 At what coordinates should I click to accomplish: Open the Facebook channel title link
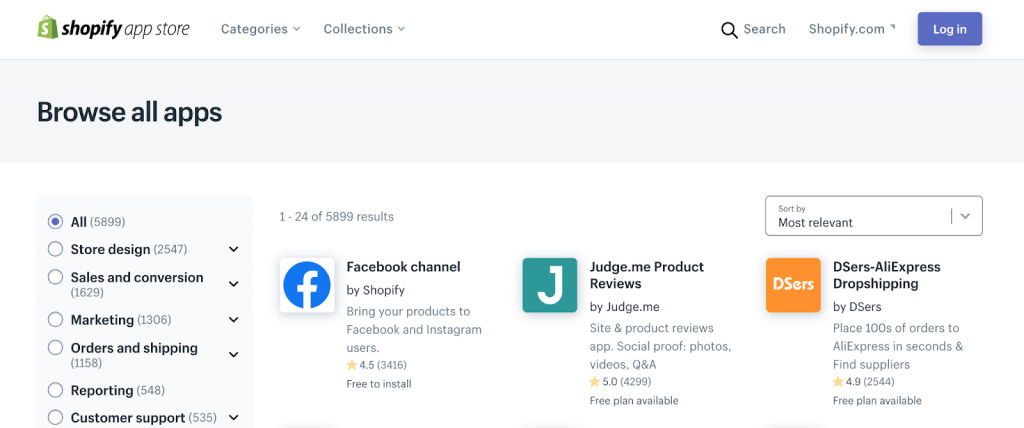(x=404, y=267)
